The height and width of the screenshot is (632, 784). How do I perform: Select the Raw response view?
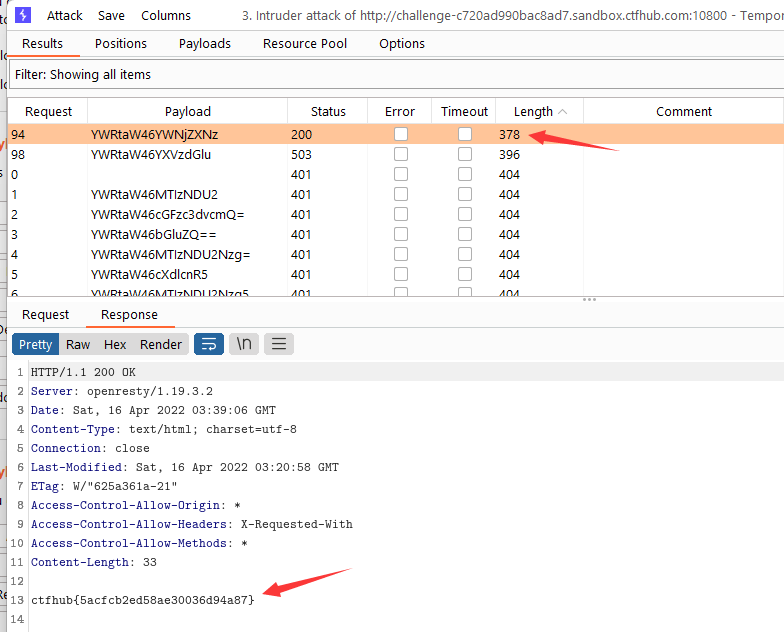[78, 344]
